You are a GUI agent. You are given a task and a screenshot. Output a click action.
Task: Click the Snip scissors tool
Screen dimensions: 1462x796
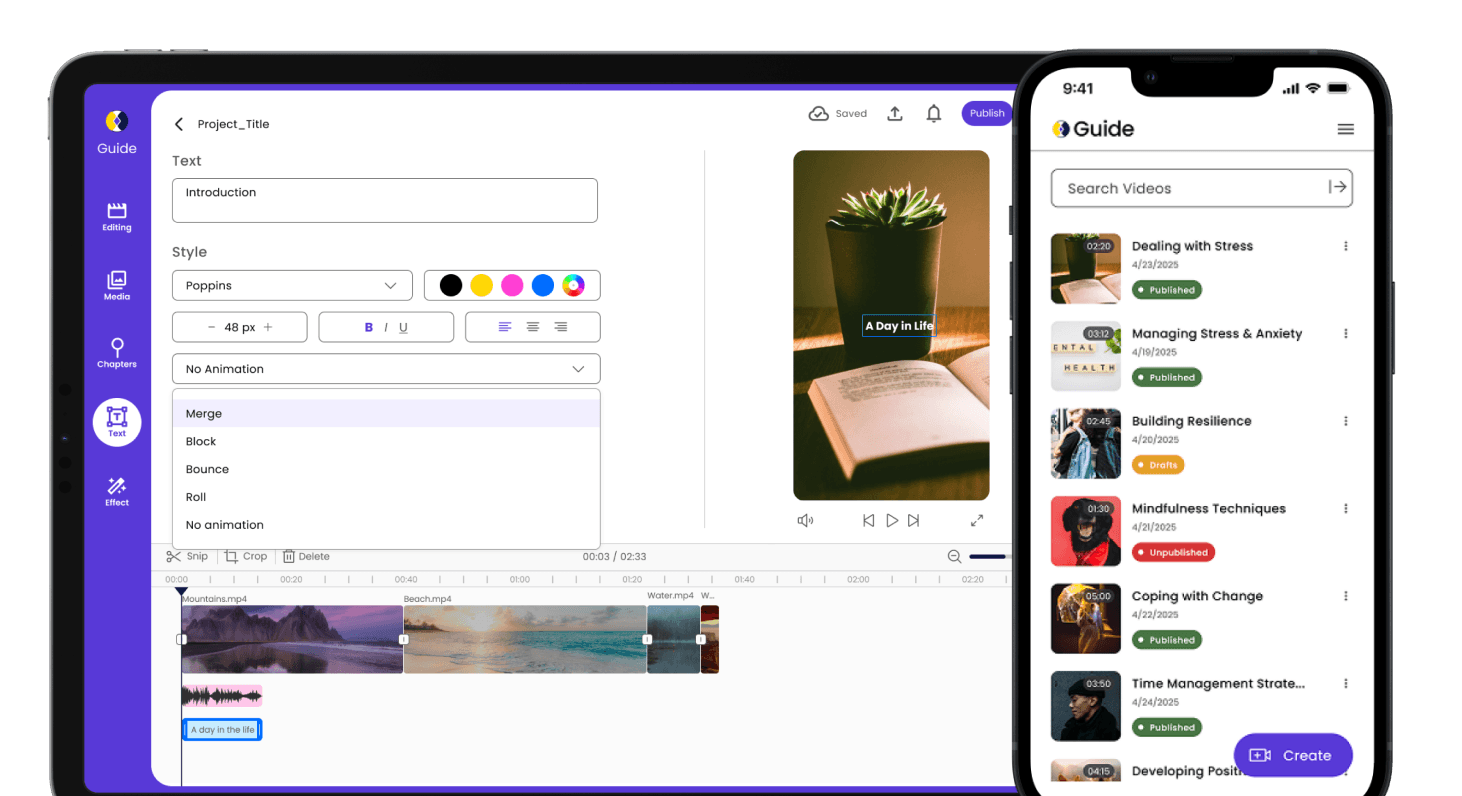(x=187, y=556)
